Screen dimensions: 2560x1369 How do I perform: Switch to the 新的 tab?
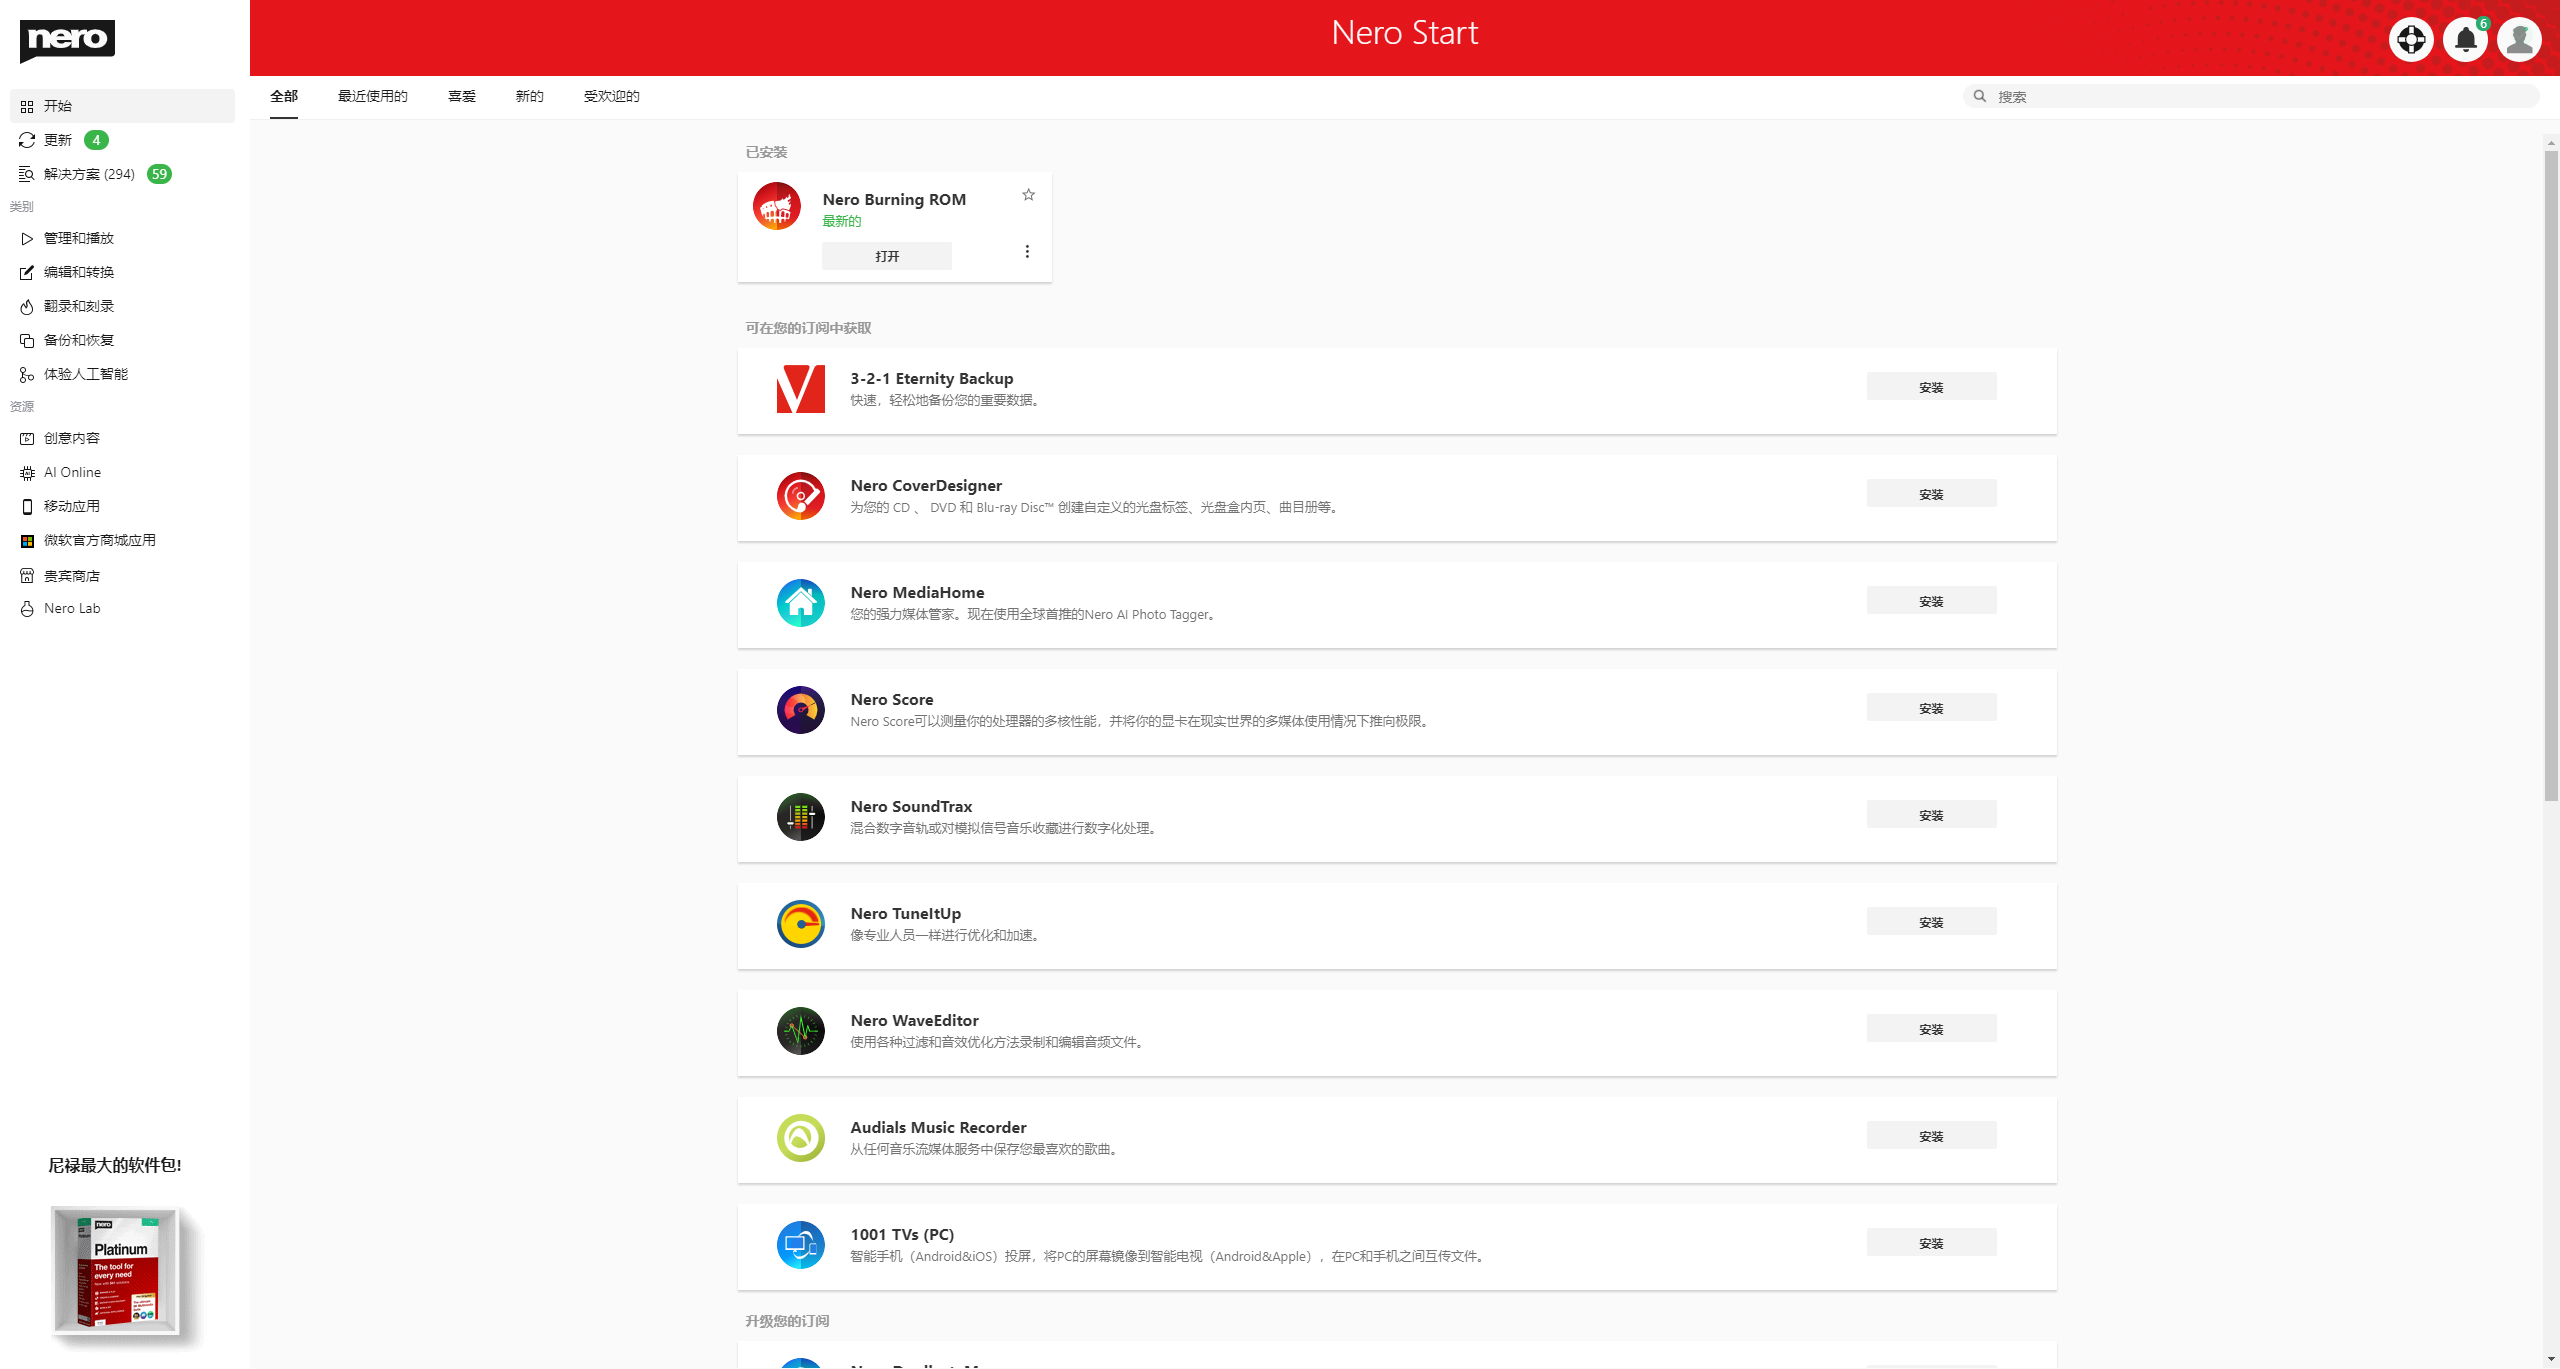coord(530,96)
